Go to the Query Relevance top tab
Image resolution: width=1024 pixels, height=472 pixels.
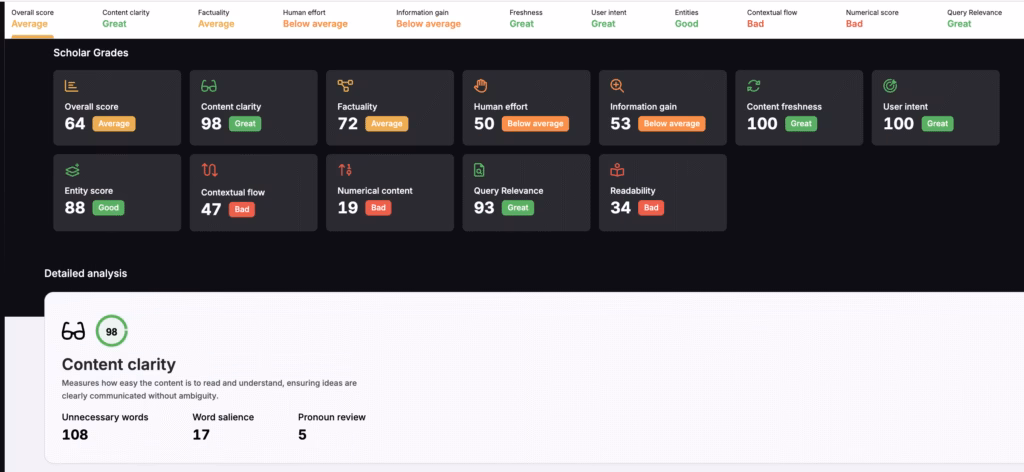pyautogui.click(x=974, y=18)
